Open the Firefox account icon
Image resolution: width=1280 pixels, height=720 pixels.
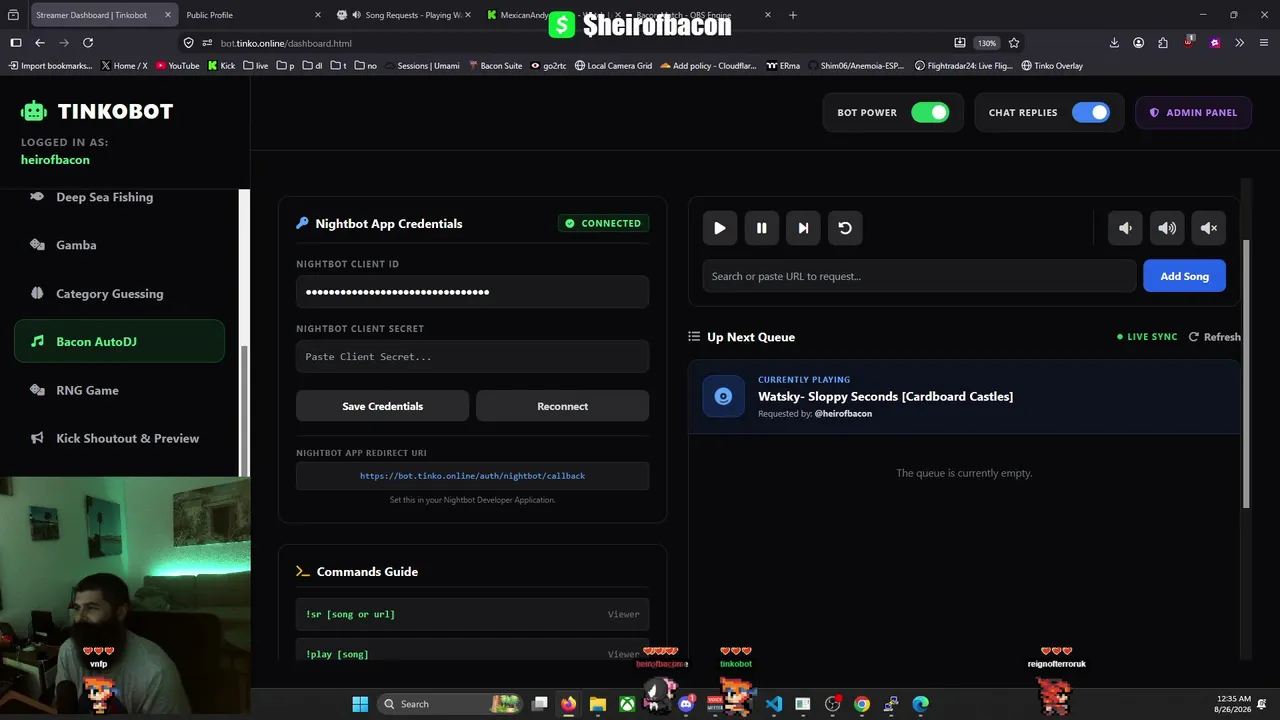coord(1138,43)
